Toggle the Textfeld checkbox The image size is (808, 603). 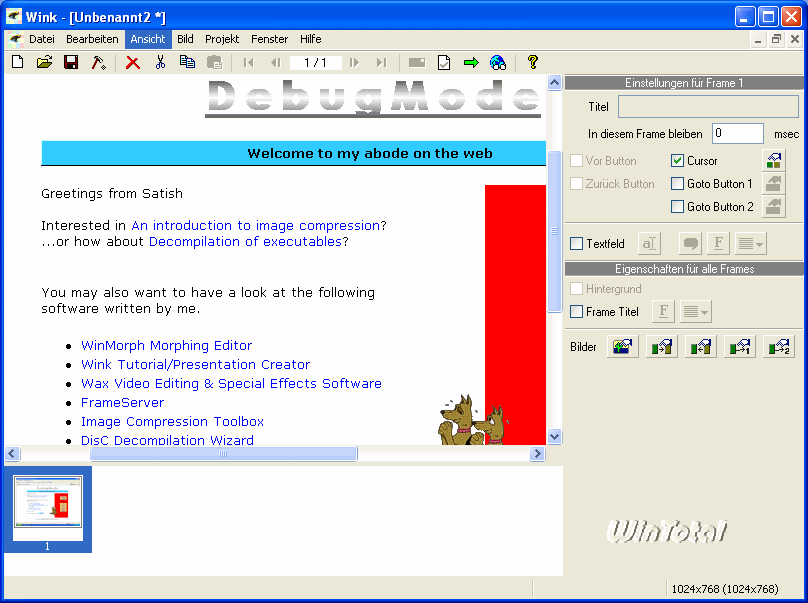click(x=577, y=243)
